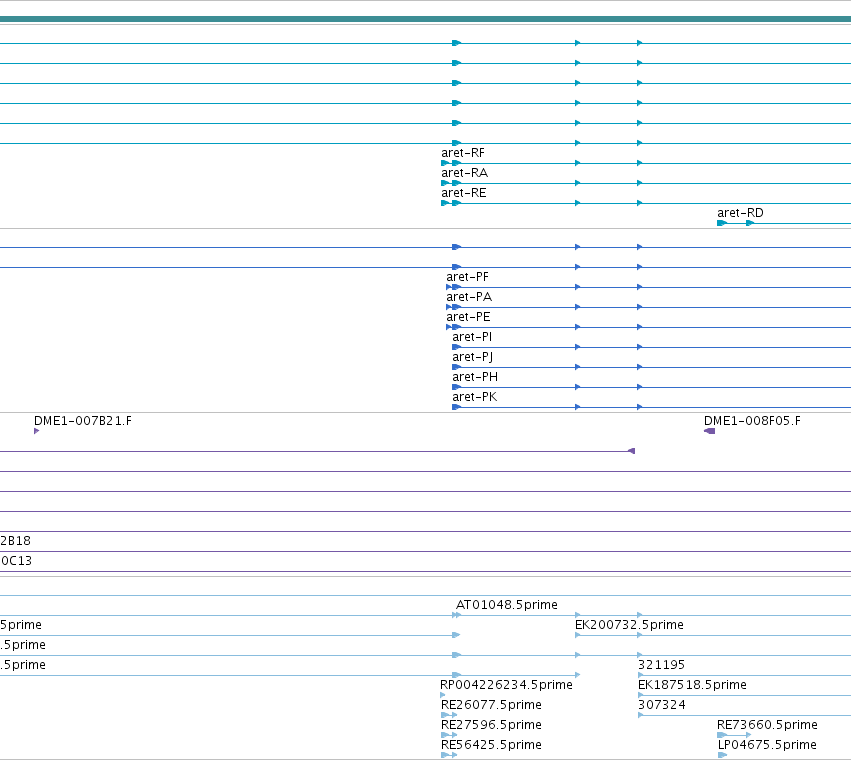
Task: Select the aret-PJ protein label
Action: tap(472, 357)
